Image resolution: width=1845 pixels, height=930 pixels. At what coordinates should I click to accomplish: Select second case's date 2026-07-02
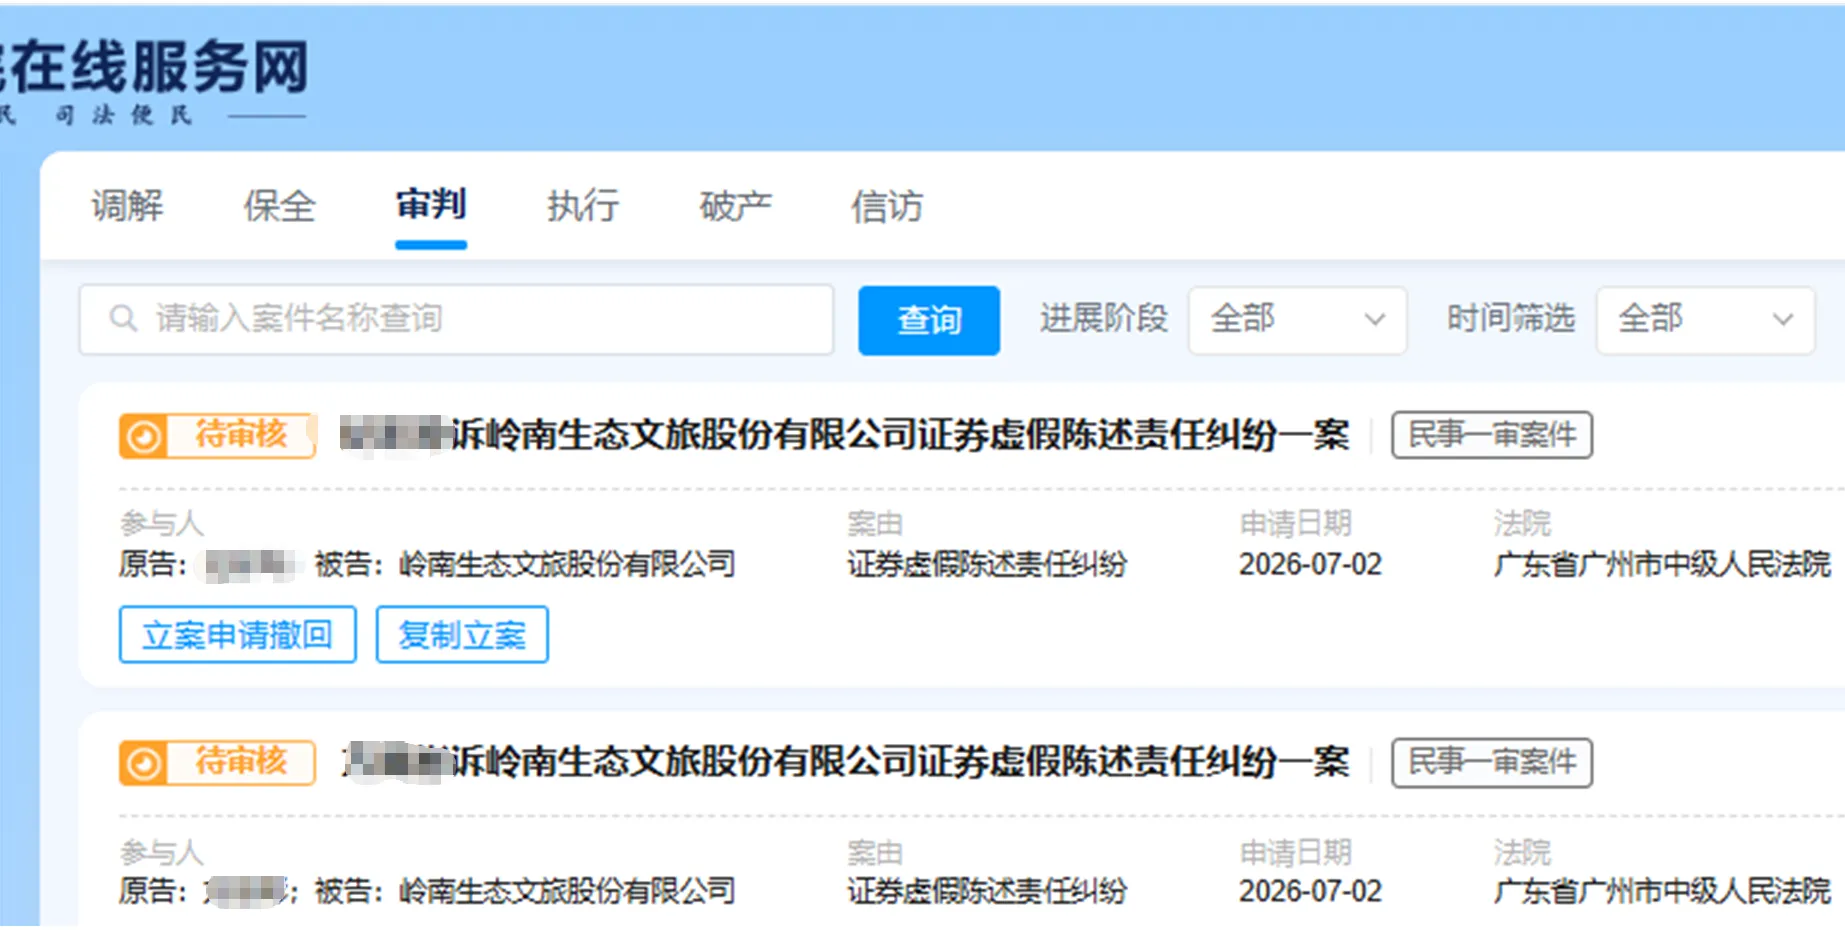1310,891
